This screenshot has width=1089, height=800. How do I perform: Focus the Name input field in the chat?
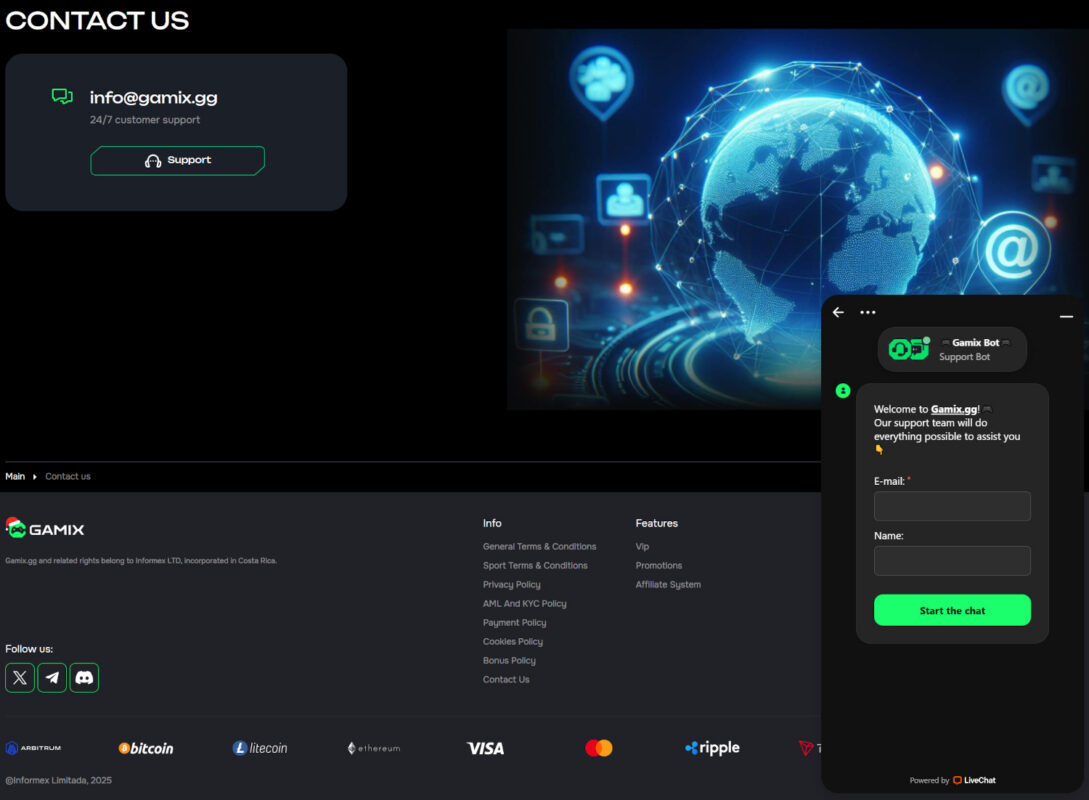tap(952, 561)
